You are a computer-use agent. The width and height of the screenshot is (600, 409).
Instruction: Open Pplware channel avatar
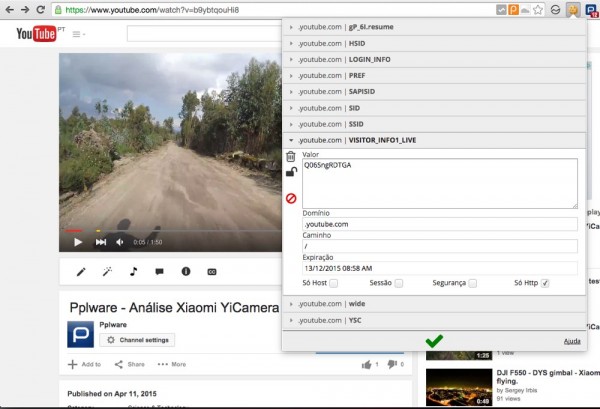(x=80, y=334)
